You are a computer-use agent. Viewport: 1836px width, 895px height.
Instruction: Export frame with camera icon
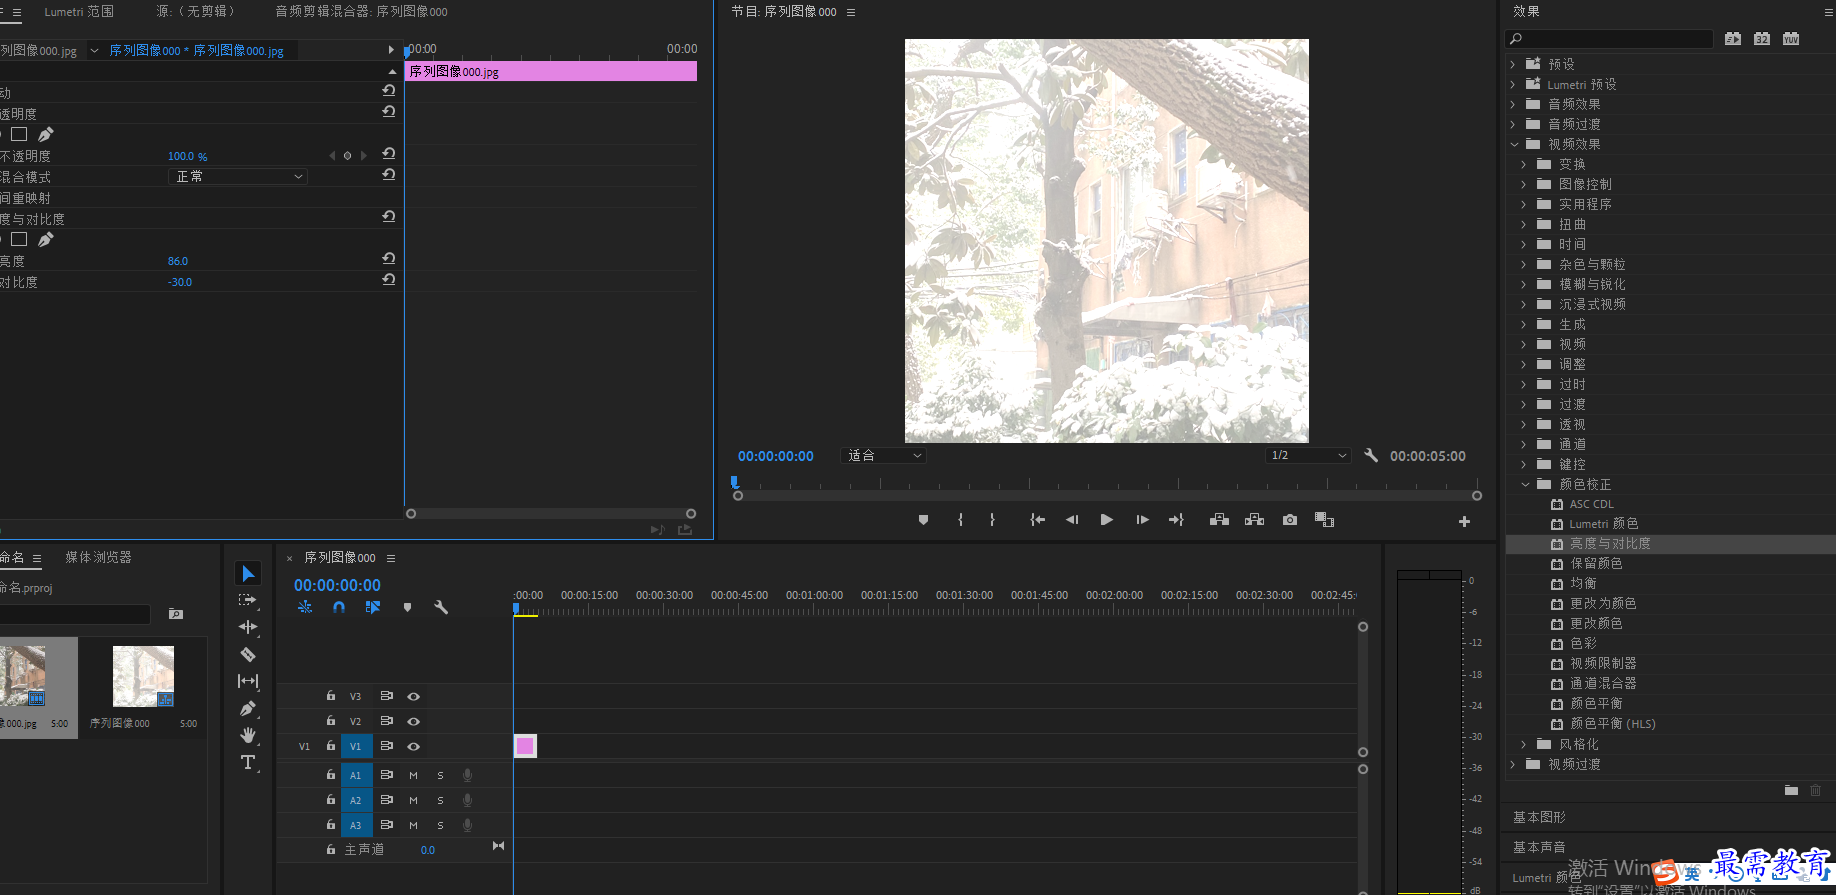(1290, 520)
